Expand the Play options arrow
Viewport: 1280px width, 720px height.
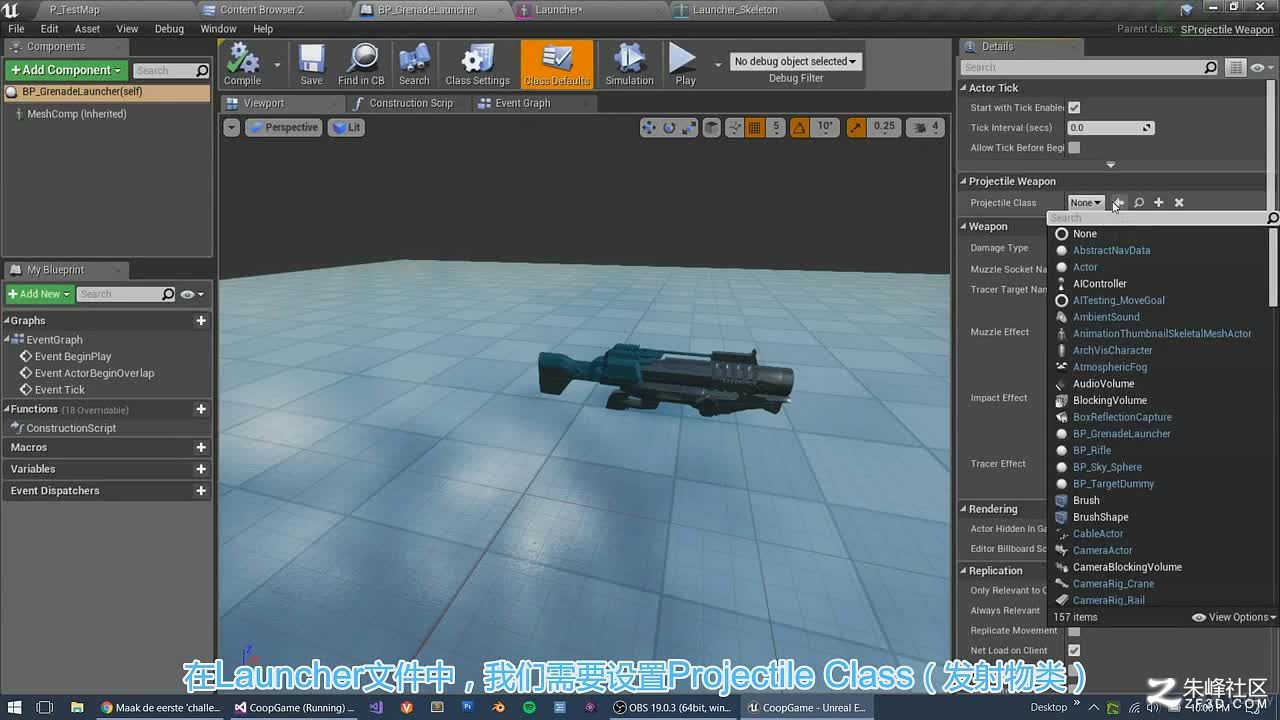[x=718, y=65]
